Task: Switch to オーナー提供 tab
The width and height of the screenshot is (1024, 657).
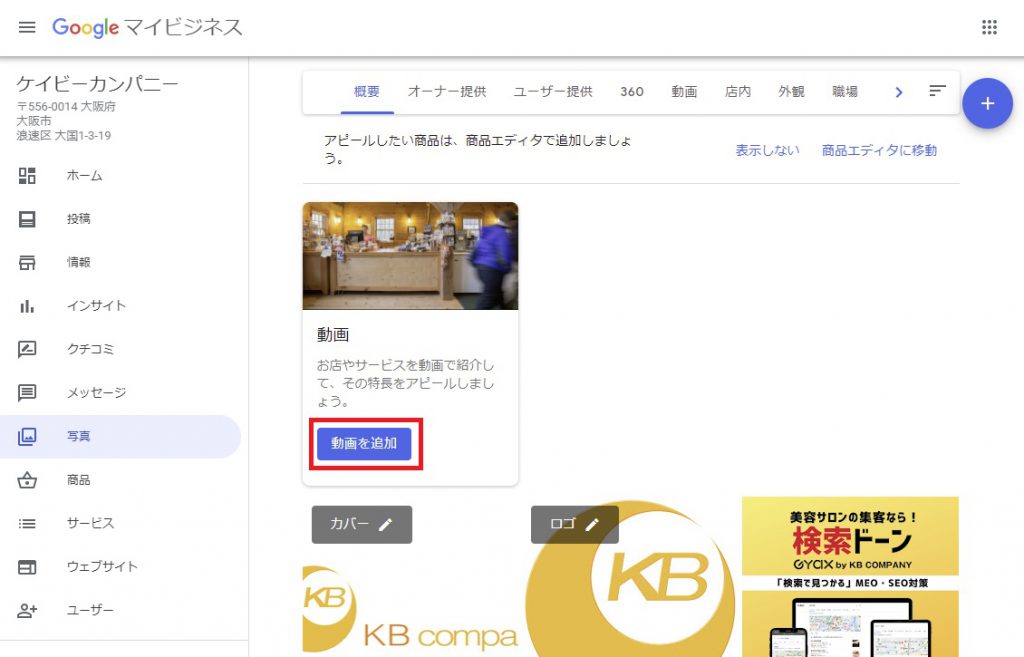Action: 447,92
